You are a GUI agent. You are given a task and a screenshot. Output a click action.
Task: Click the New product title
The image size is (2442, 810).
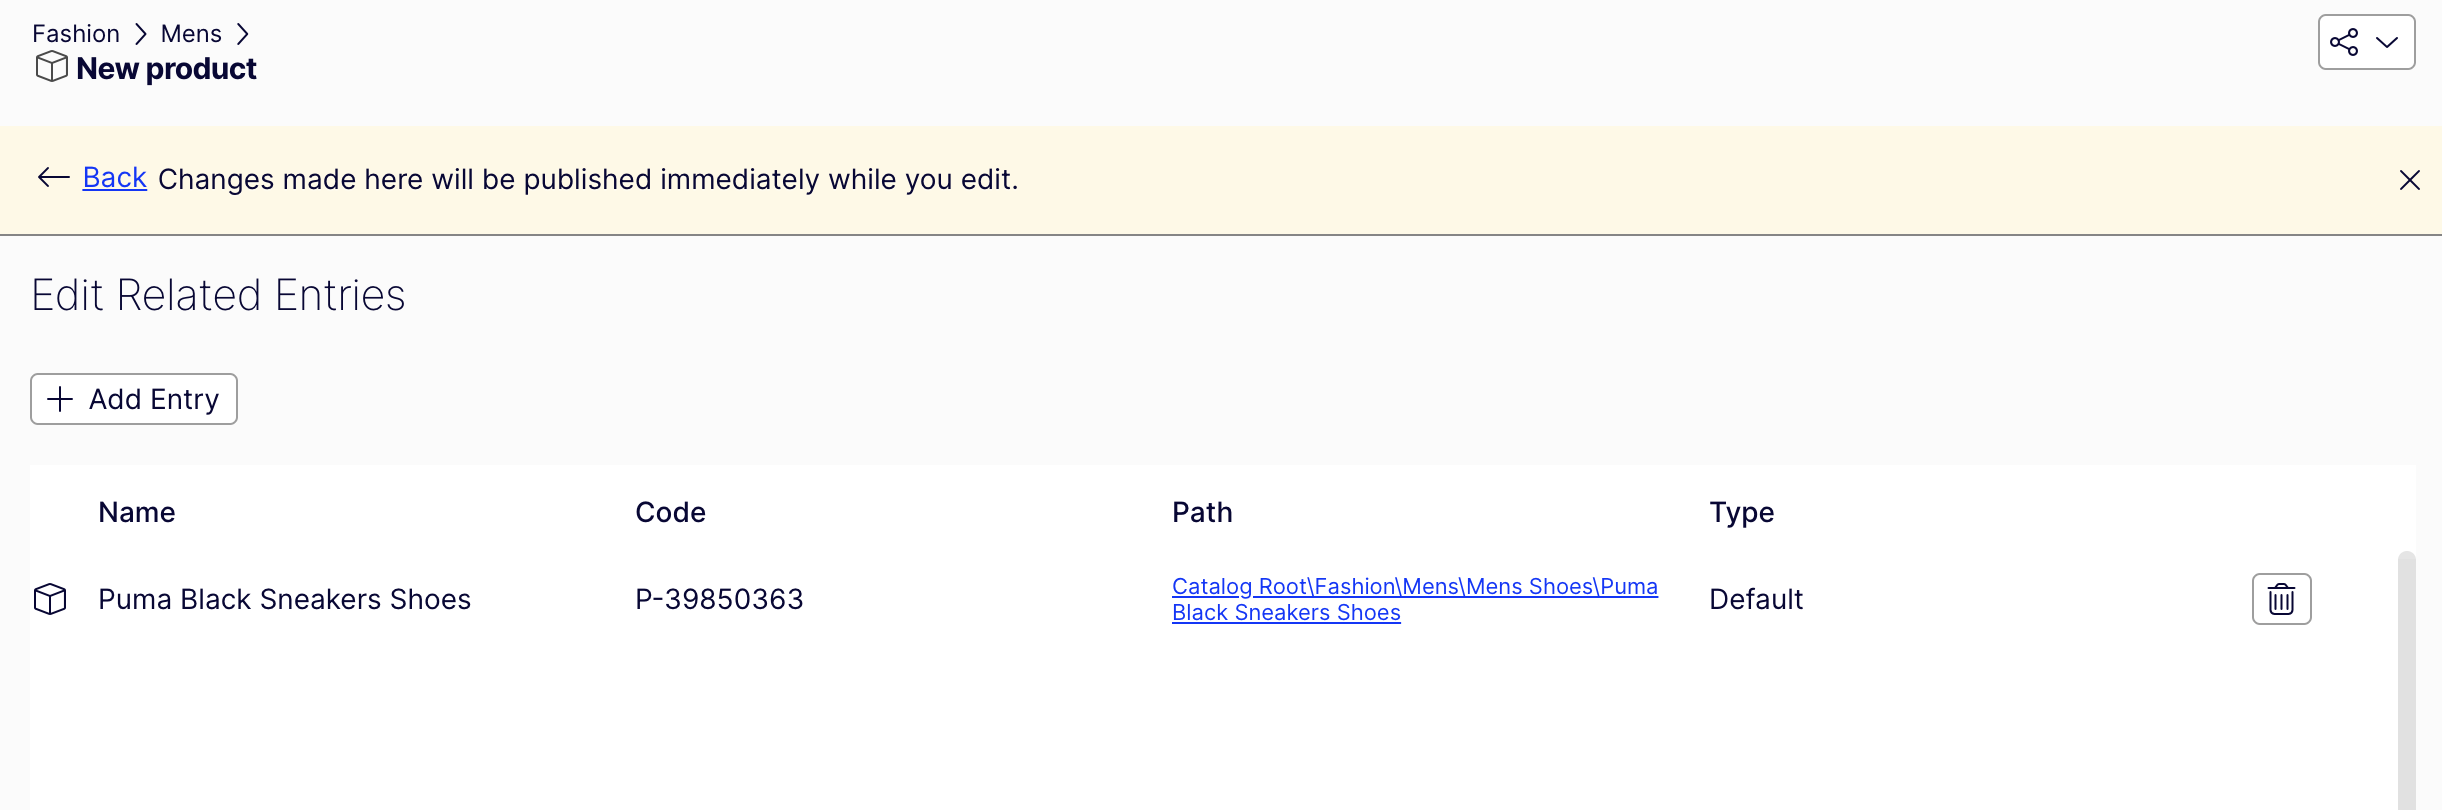(x=166, y=69)
